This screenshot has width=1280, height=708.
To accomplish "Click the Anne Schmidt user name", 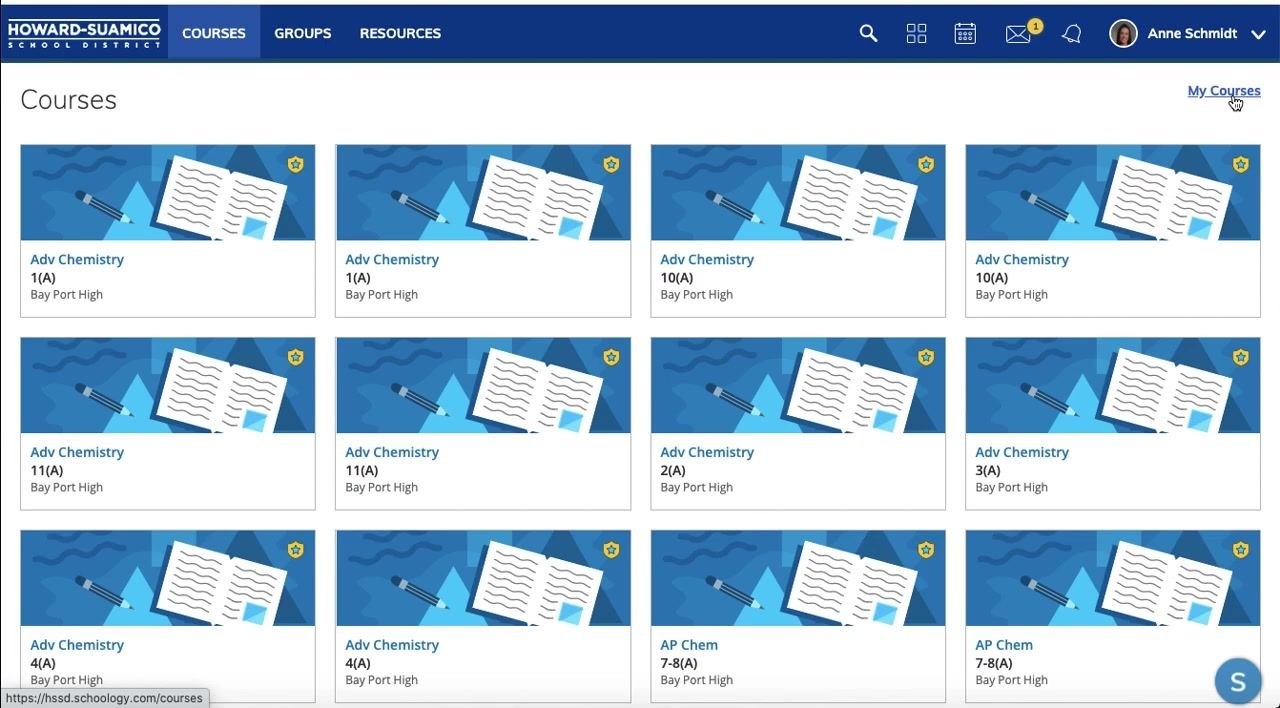I will [1192, 33].
